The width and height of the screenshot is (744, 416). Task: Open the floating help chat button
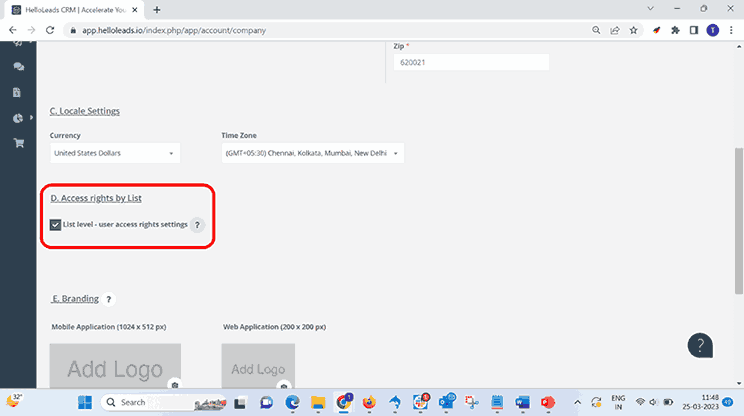[x=700, y=345]
